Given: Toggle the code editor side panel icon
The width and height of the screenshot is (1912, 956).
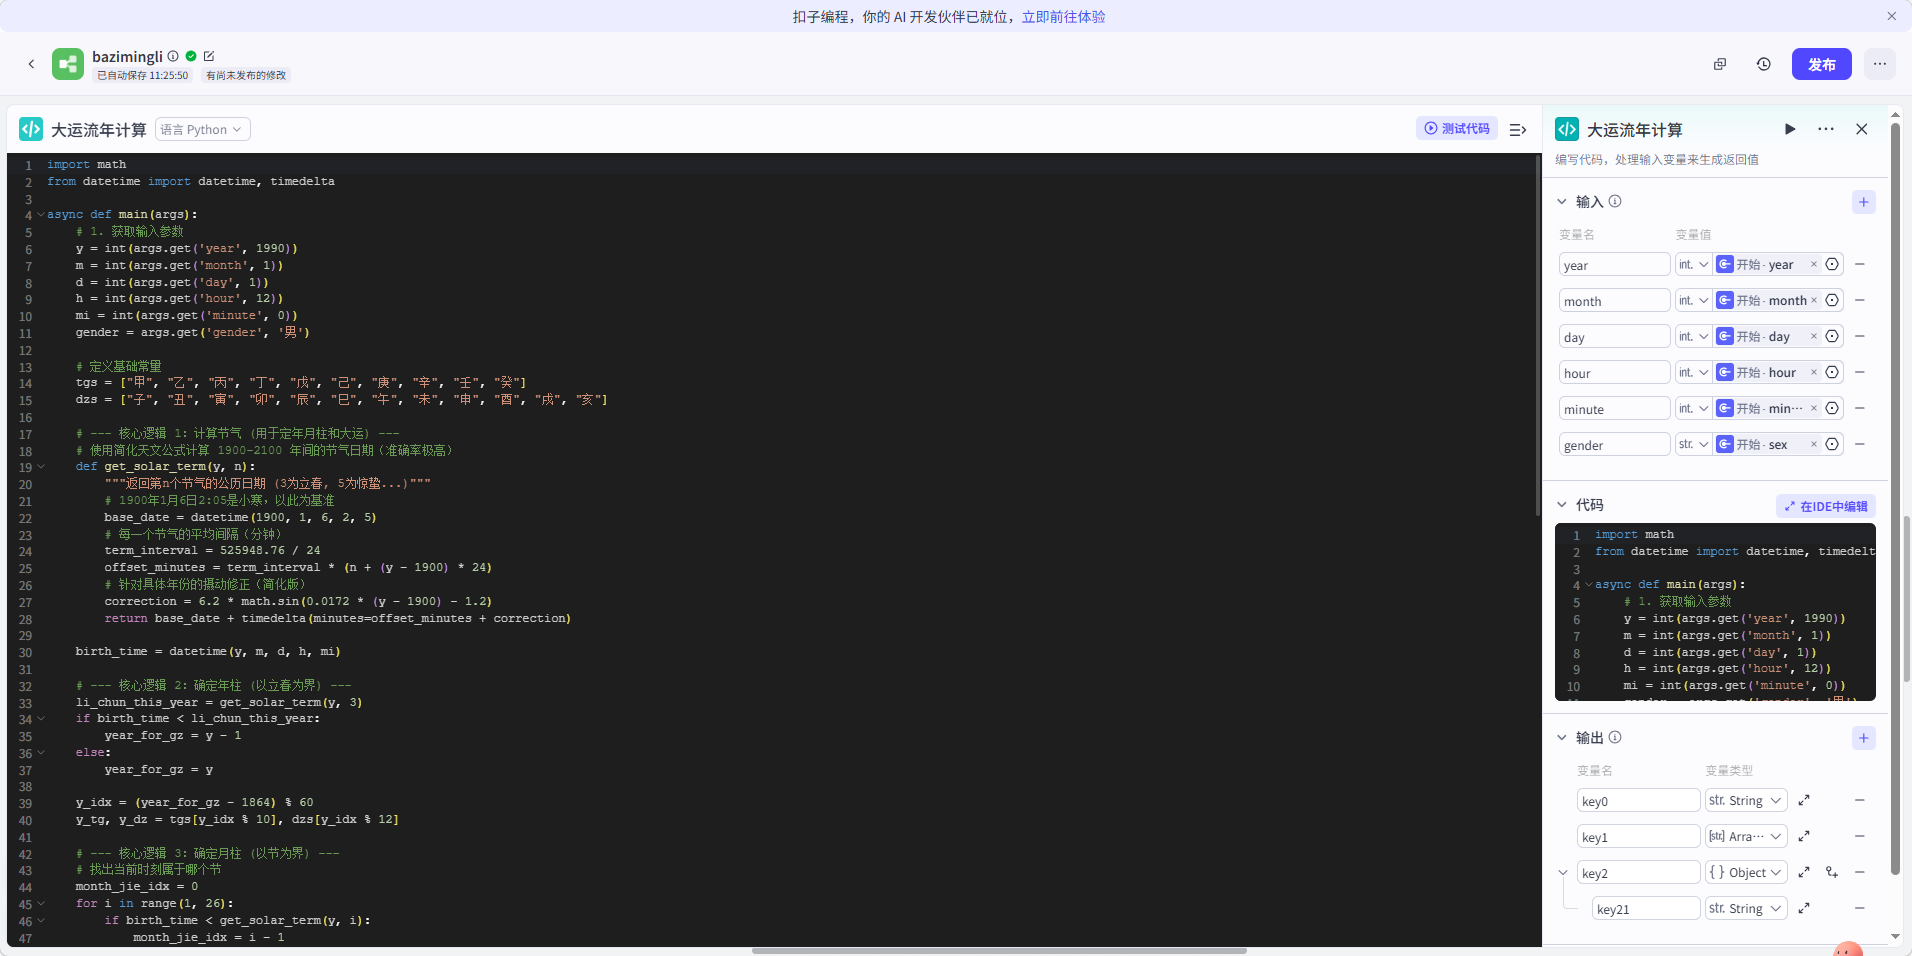Looking at the screenshot, I should 1517,129.
